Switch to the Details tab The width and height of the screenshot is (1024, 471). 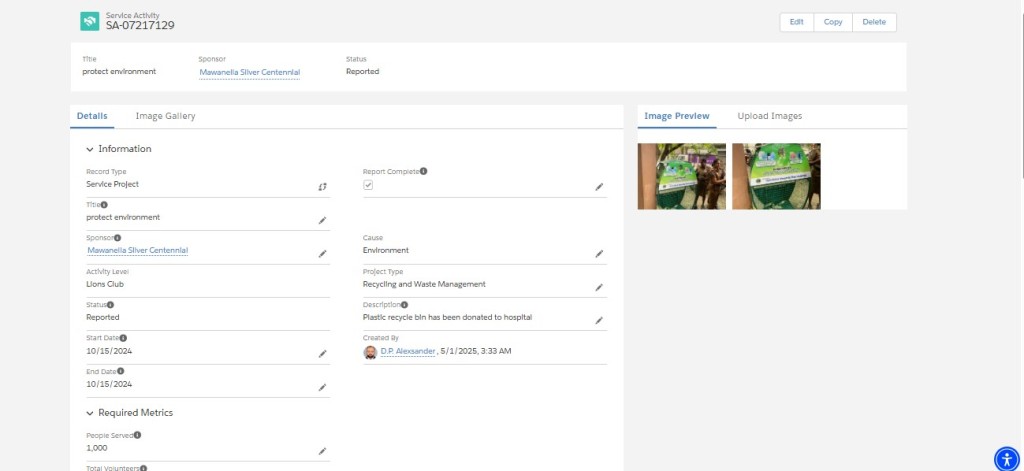(x=92, y=116)
